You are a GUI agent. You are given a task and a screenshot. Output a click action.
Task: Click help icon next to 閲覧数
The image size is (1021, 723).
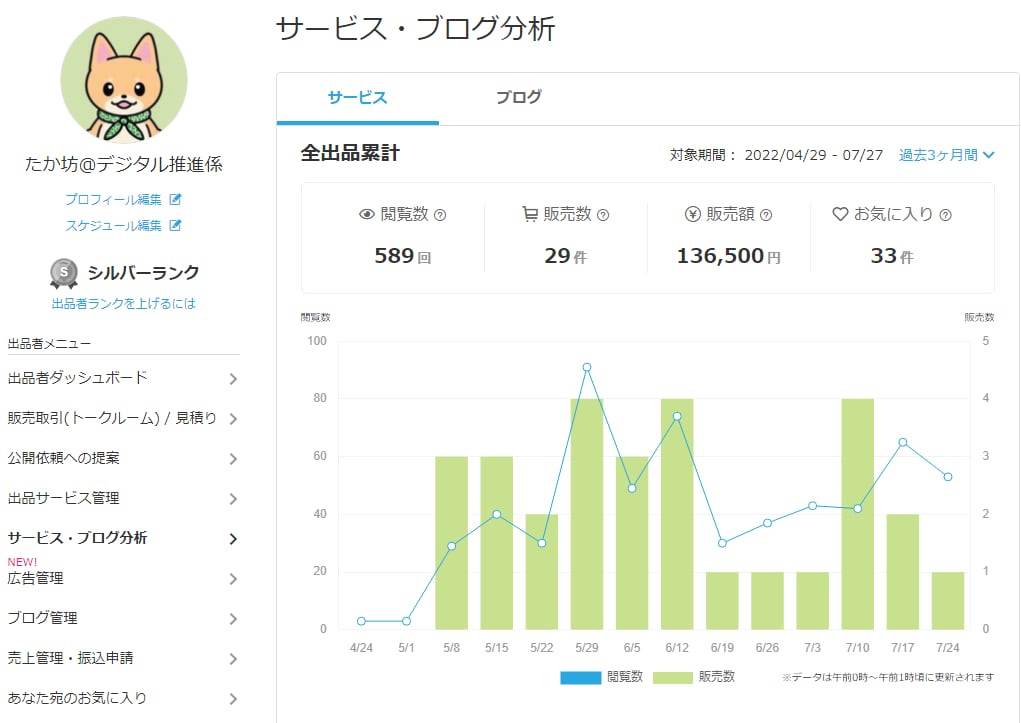(440, 215)
